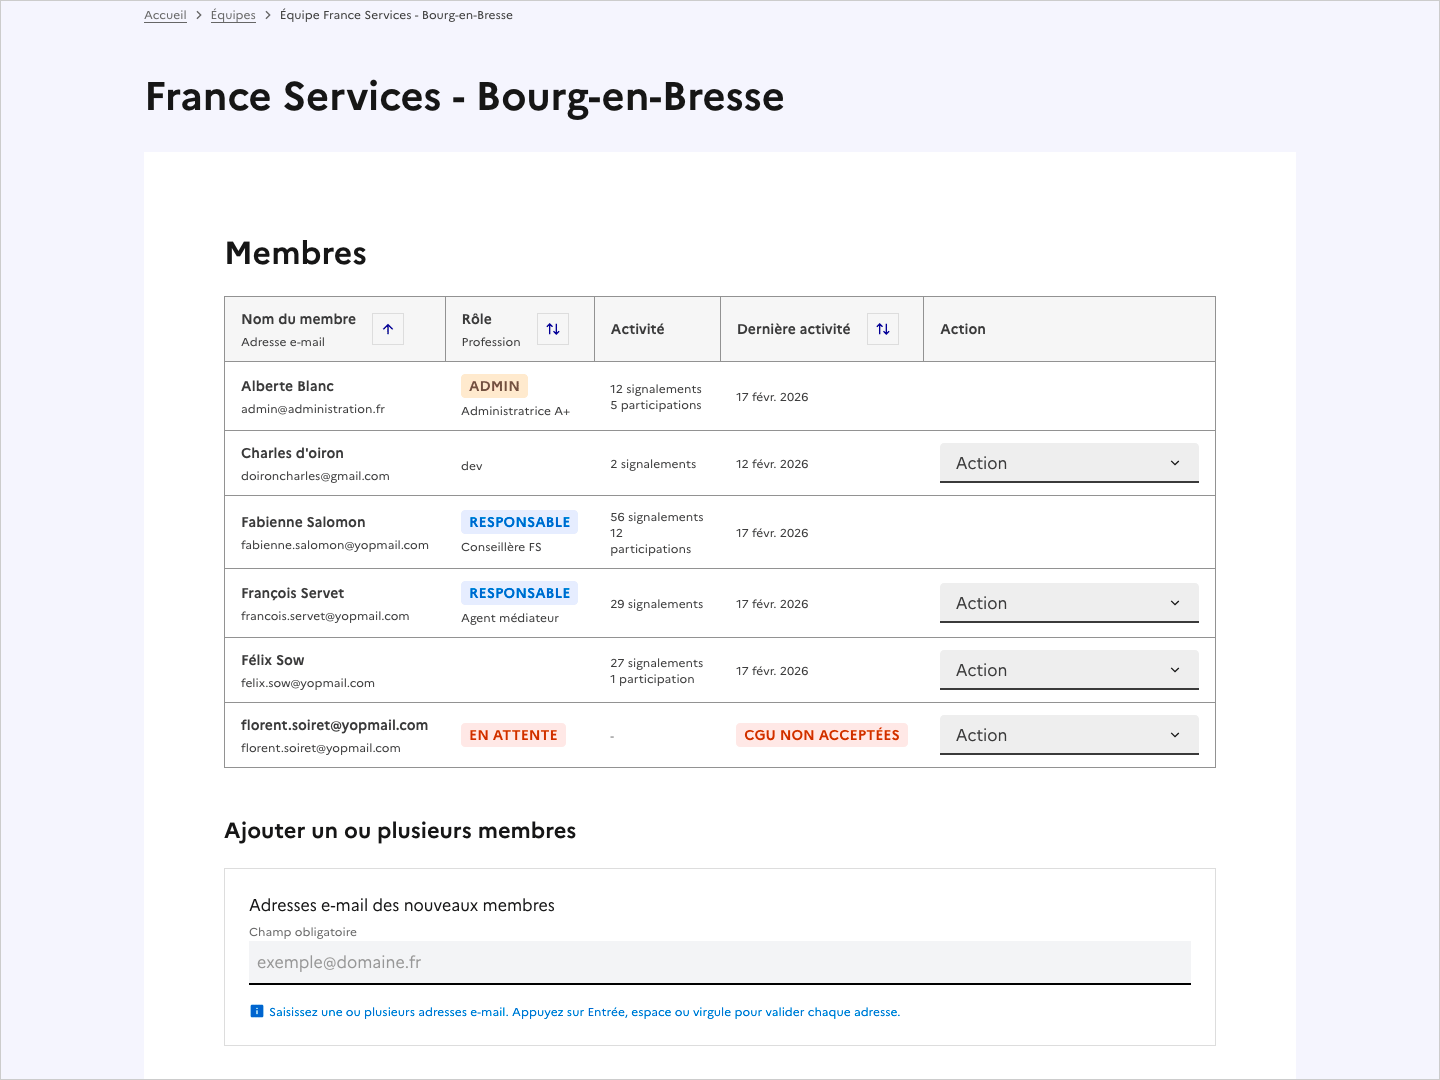Navigate to Accueil via breadcrumb
Viewport: 1440px width, 1080px height.
point(165,14)
